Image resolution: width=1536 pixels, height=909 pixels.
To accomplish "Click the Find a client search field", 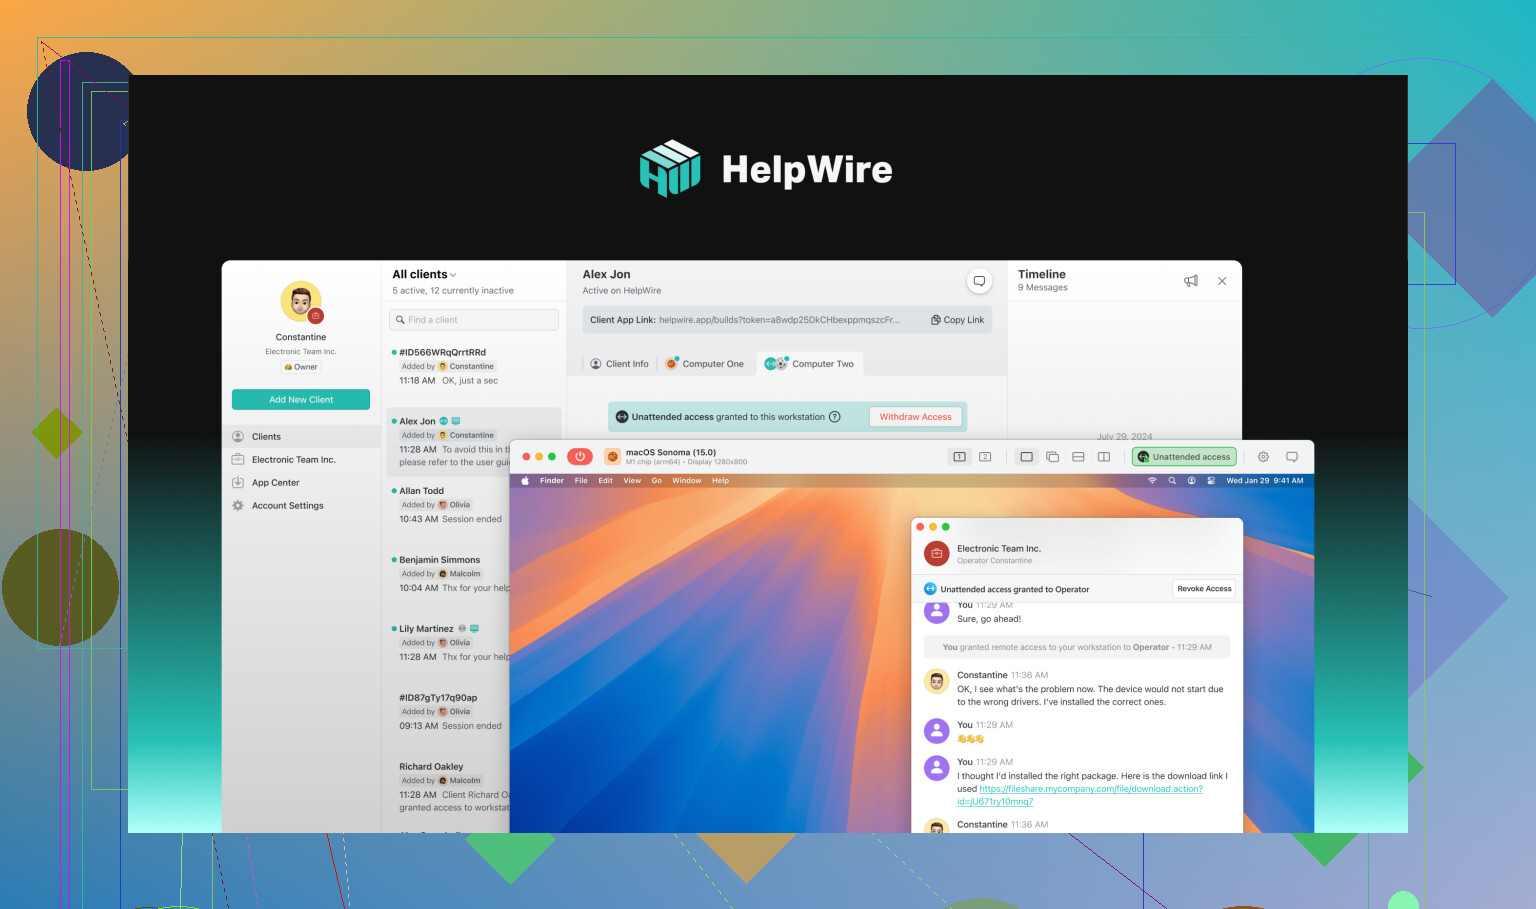I will coord(474,320).
